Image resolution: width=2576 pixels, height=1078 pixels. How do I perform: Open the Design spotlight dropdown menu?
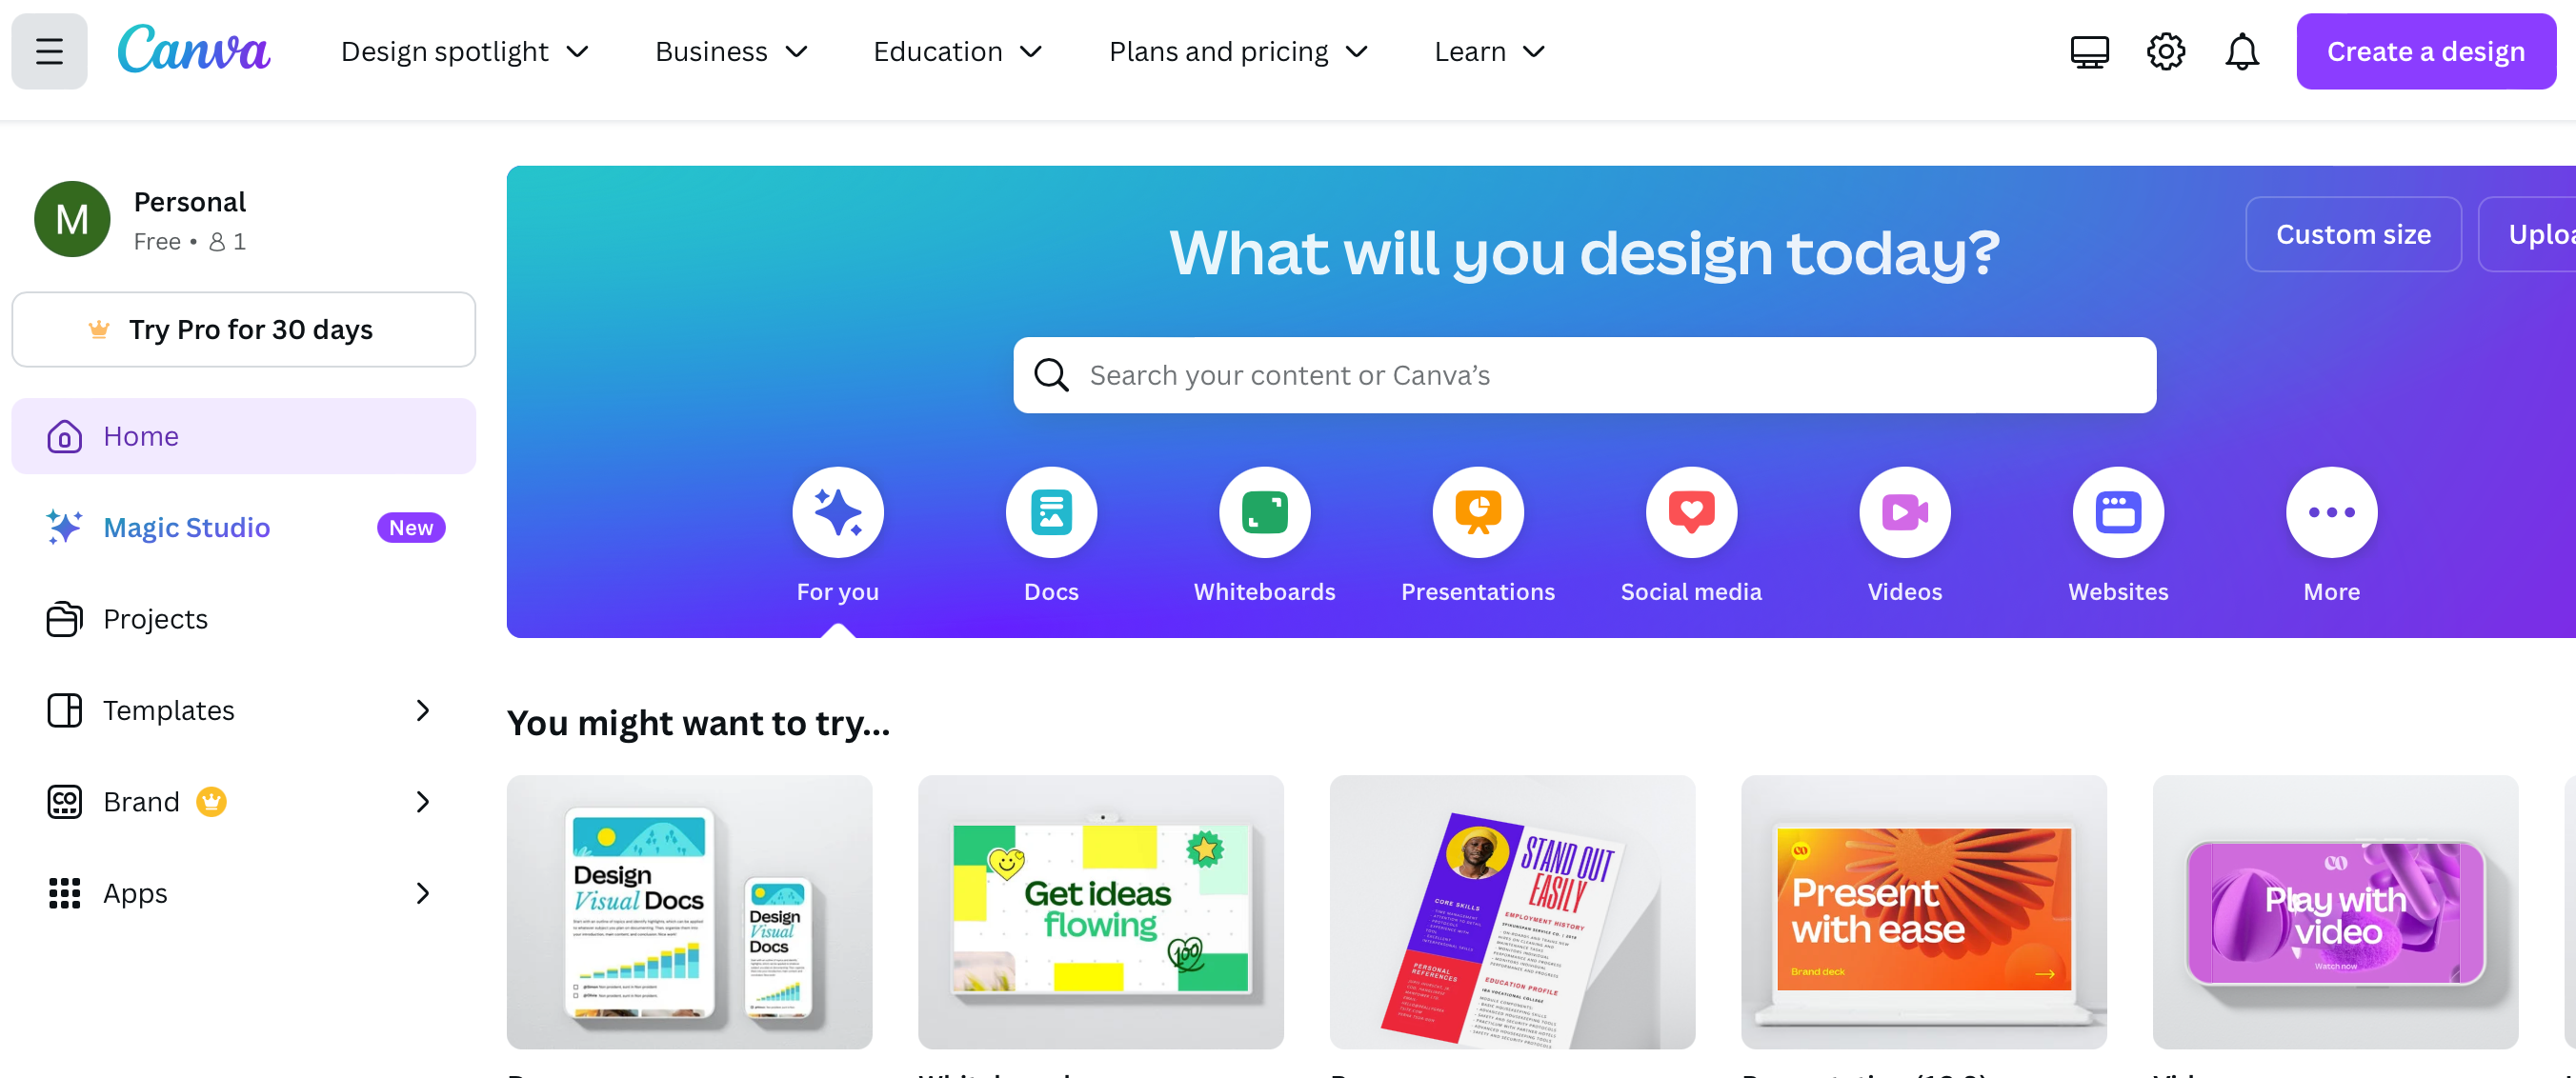click(465, 50)
